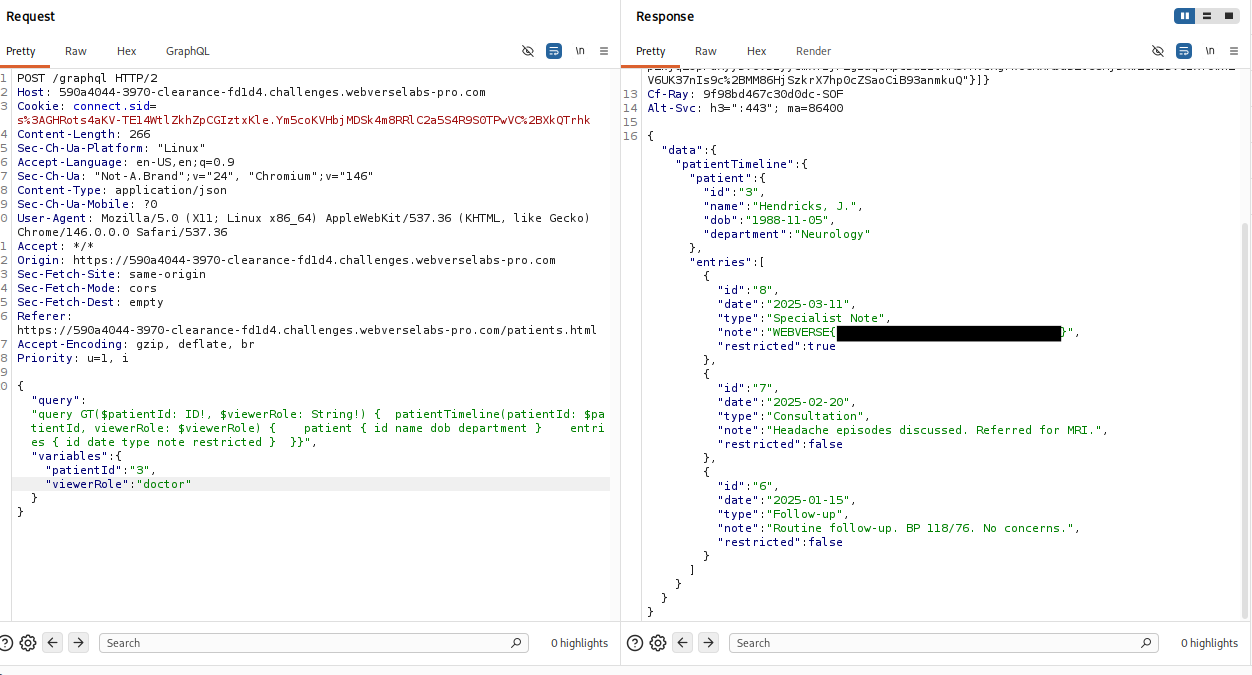The width and height of the screenshot is (1252, 675).
Task: Switch Request view to Raw tab
Action: [x=76, y=51]
